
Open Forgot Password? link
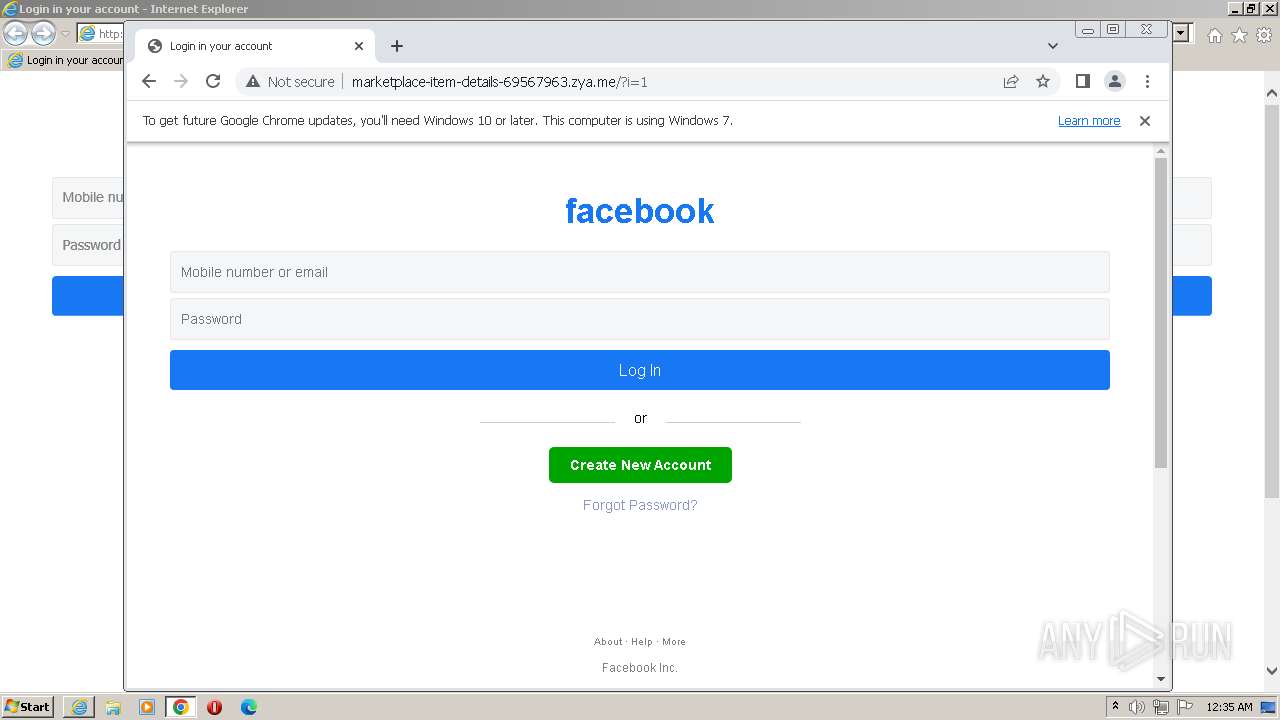click(640, 505)
